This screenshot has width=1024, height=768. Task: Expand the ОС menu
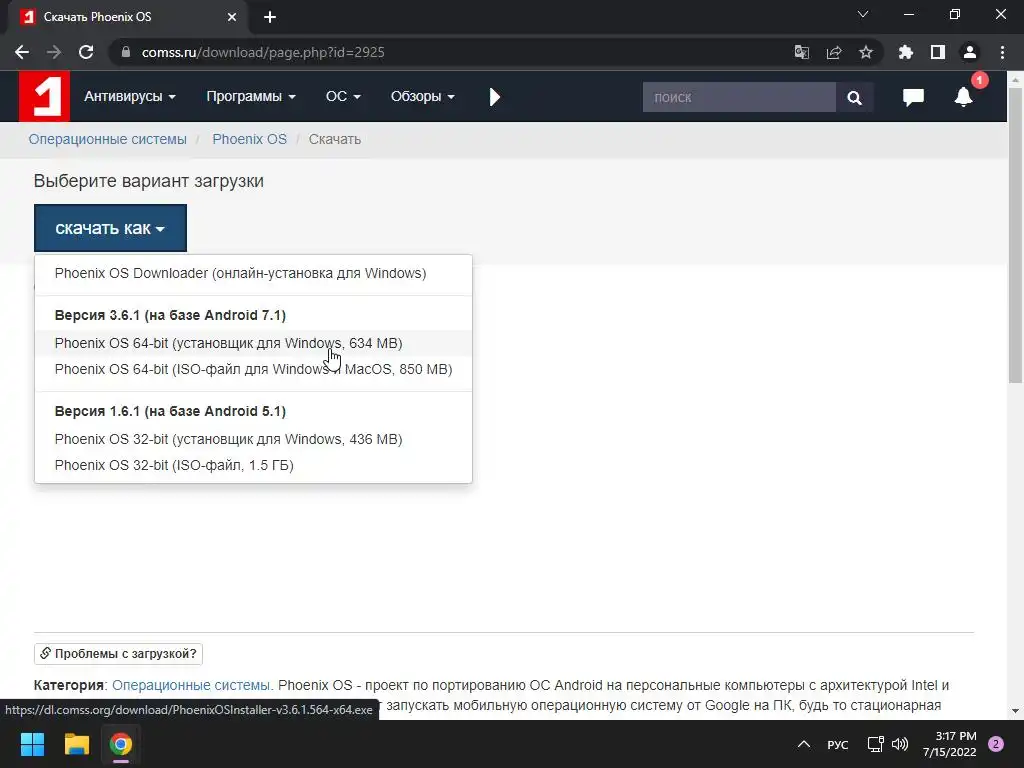coord(343,96)
